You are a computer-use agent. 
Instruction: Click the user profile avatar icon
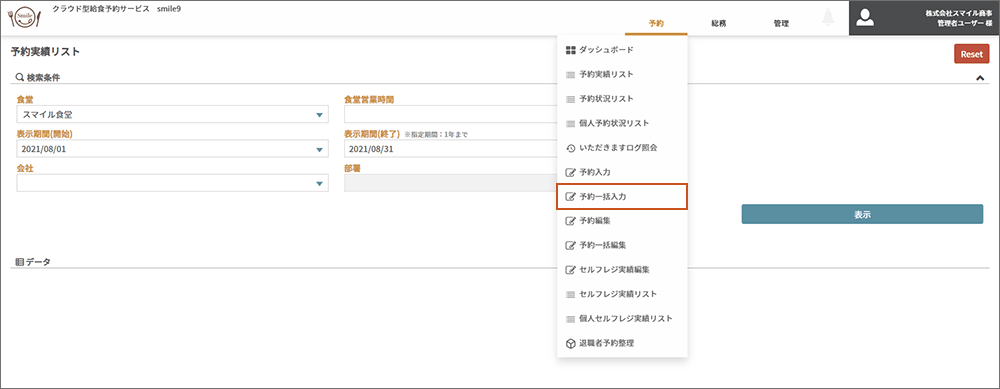pyautogui.click(x=865, y=18)
